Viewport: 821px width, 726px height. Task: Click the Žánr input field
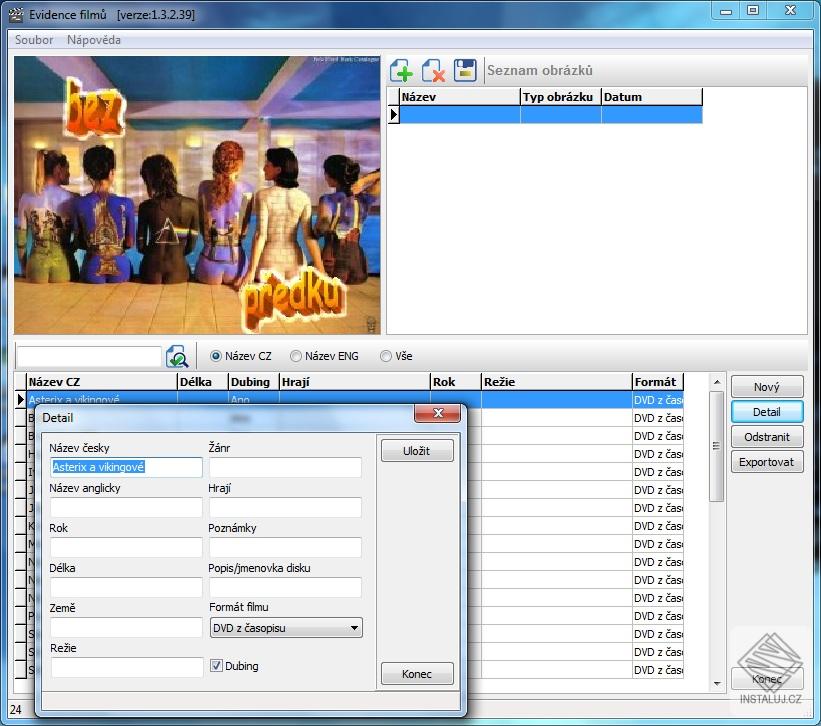click(285, 467)
